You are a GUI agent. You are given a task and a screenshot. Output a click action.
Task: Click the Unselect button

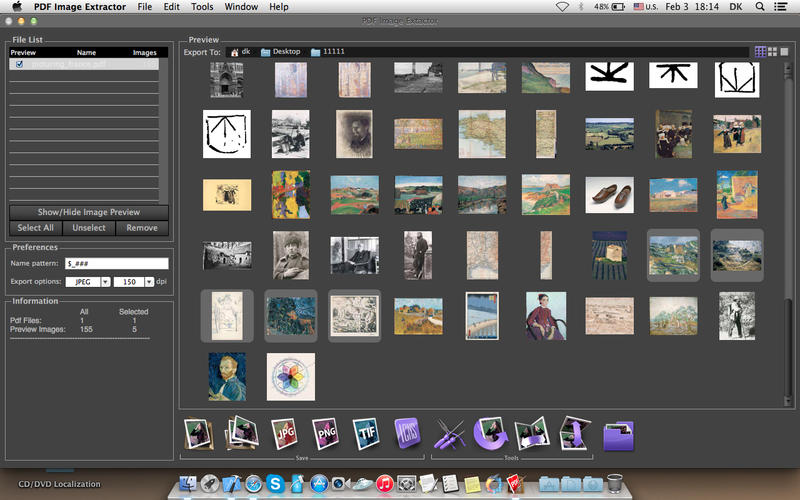[89, 228]
